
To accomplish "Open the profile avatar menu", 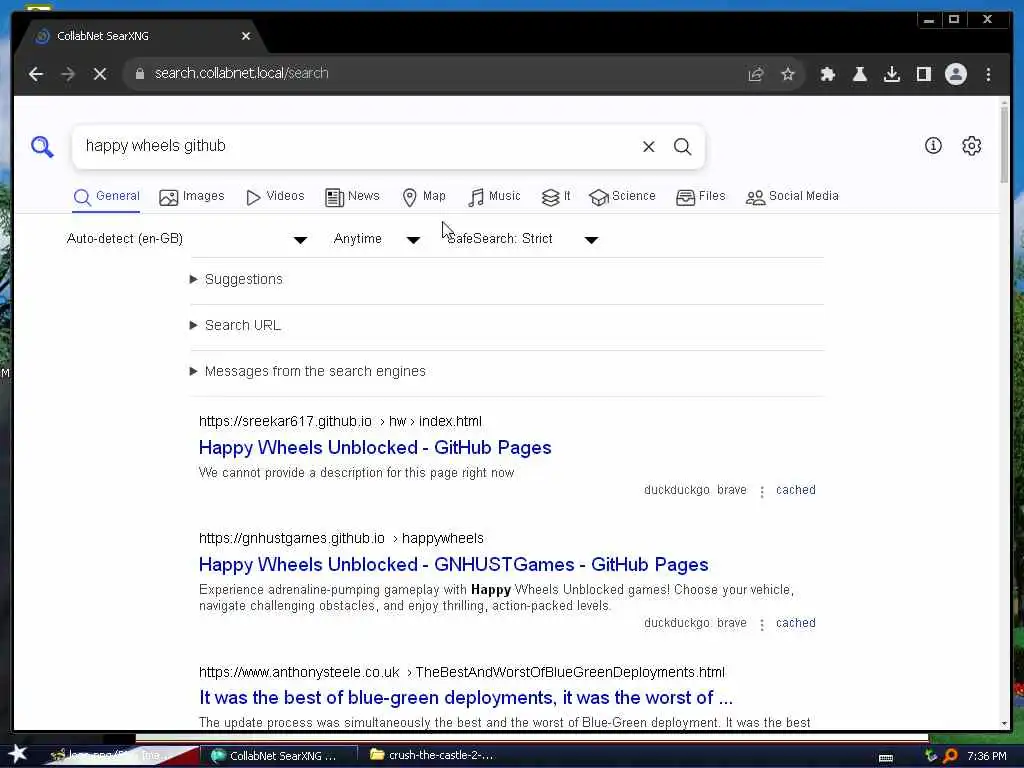I will tap(955, 74).
